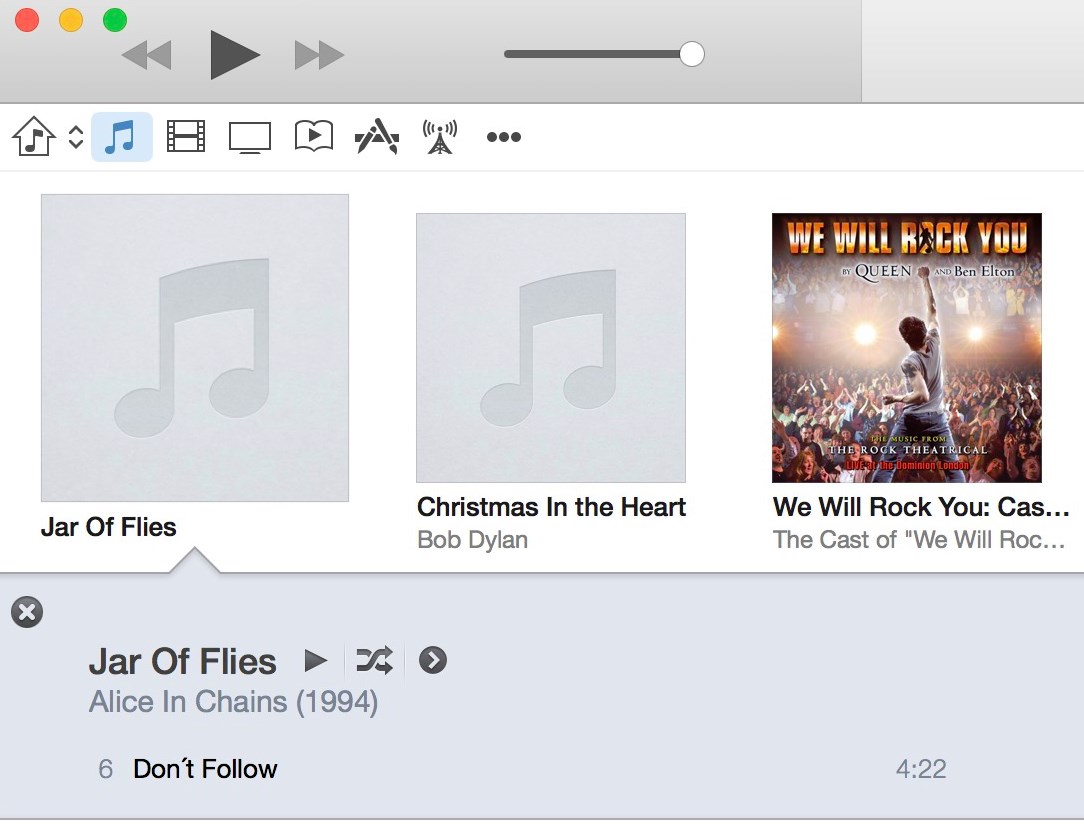Skip back with the rewind button

tap(147, 55)
